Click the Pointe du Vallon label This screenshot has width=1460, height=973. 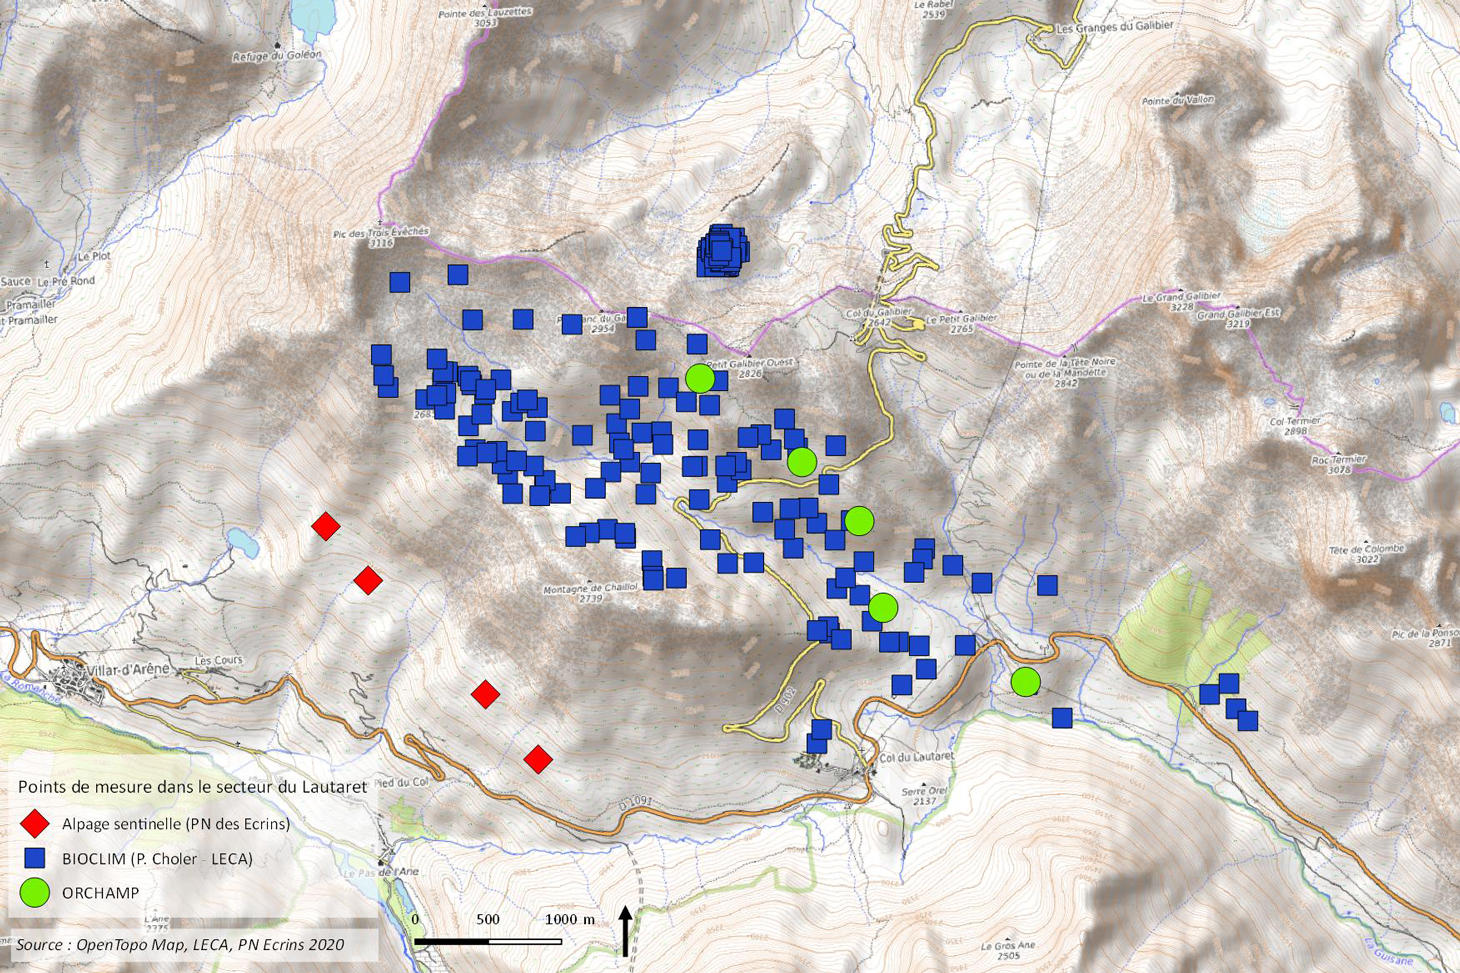[x=1179, y=101]
